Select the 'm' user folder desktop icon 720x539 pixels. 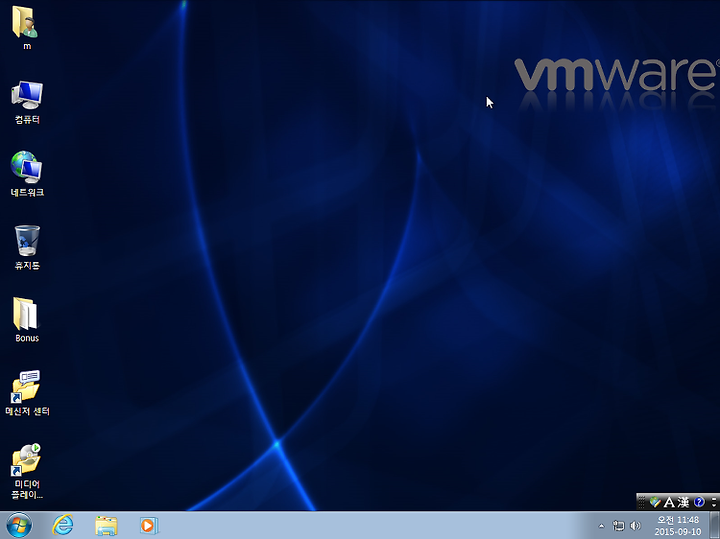tap(26, 27)
